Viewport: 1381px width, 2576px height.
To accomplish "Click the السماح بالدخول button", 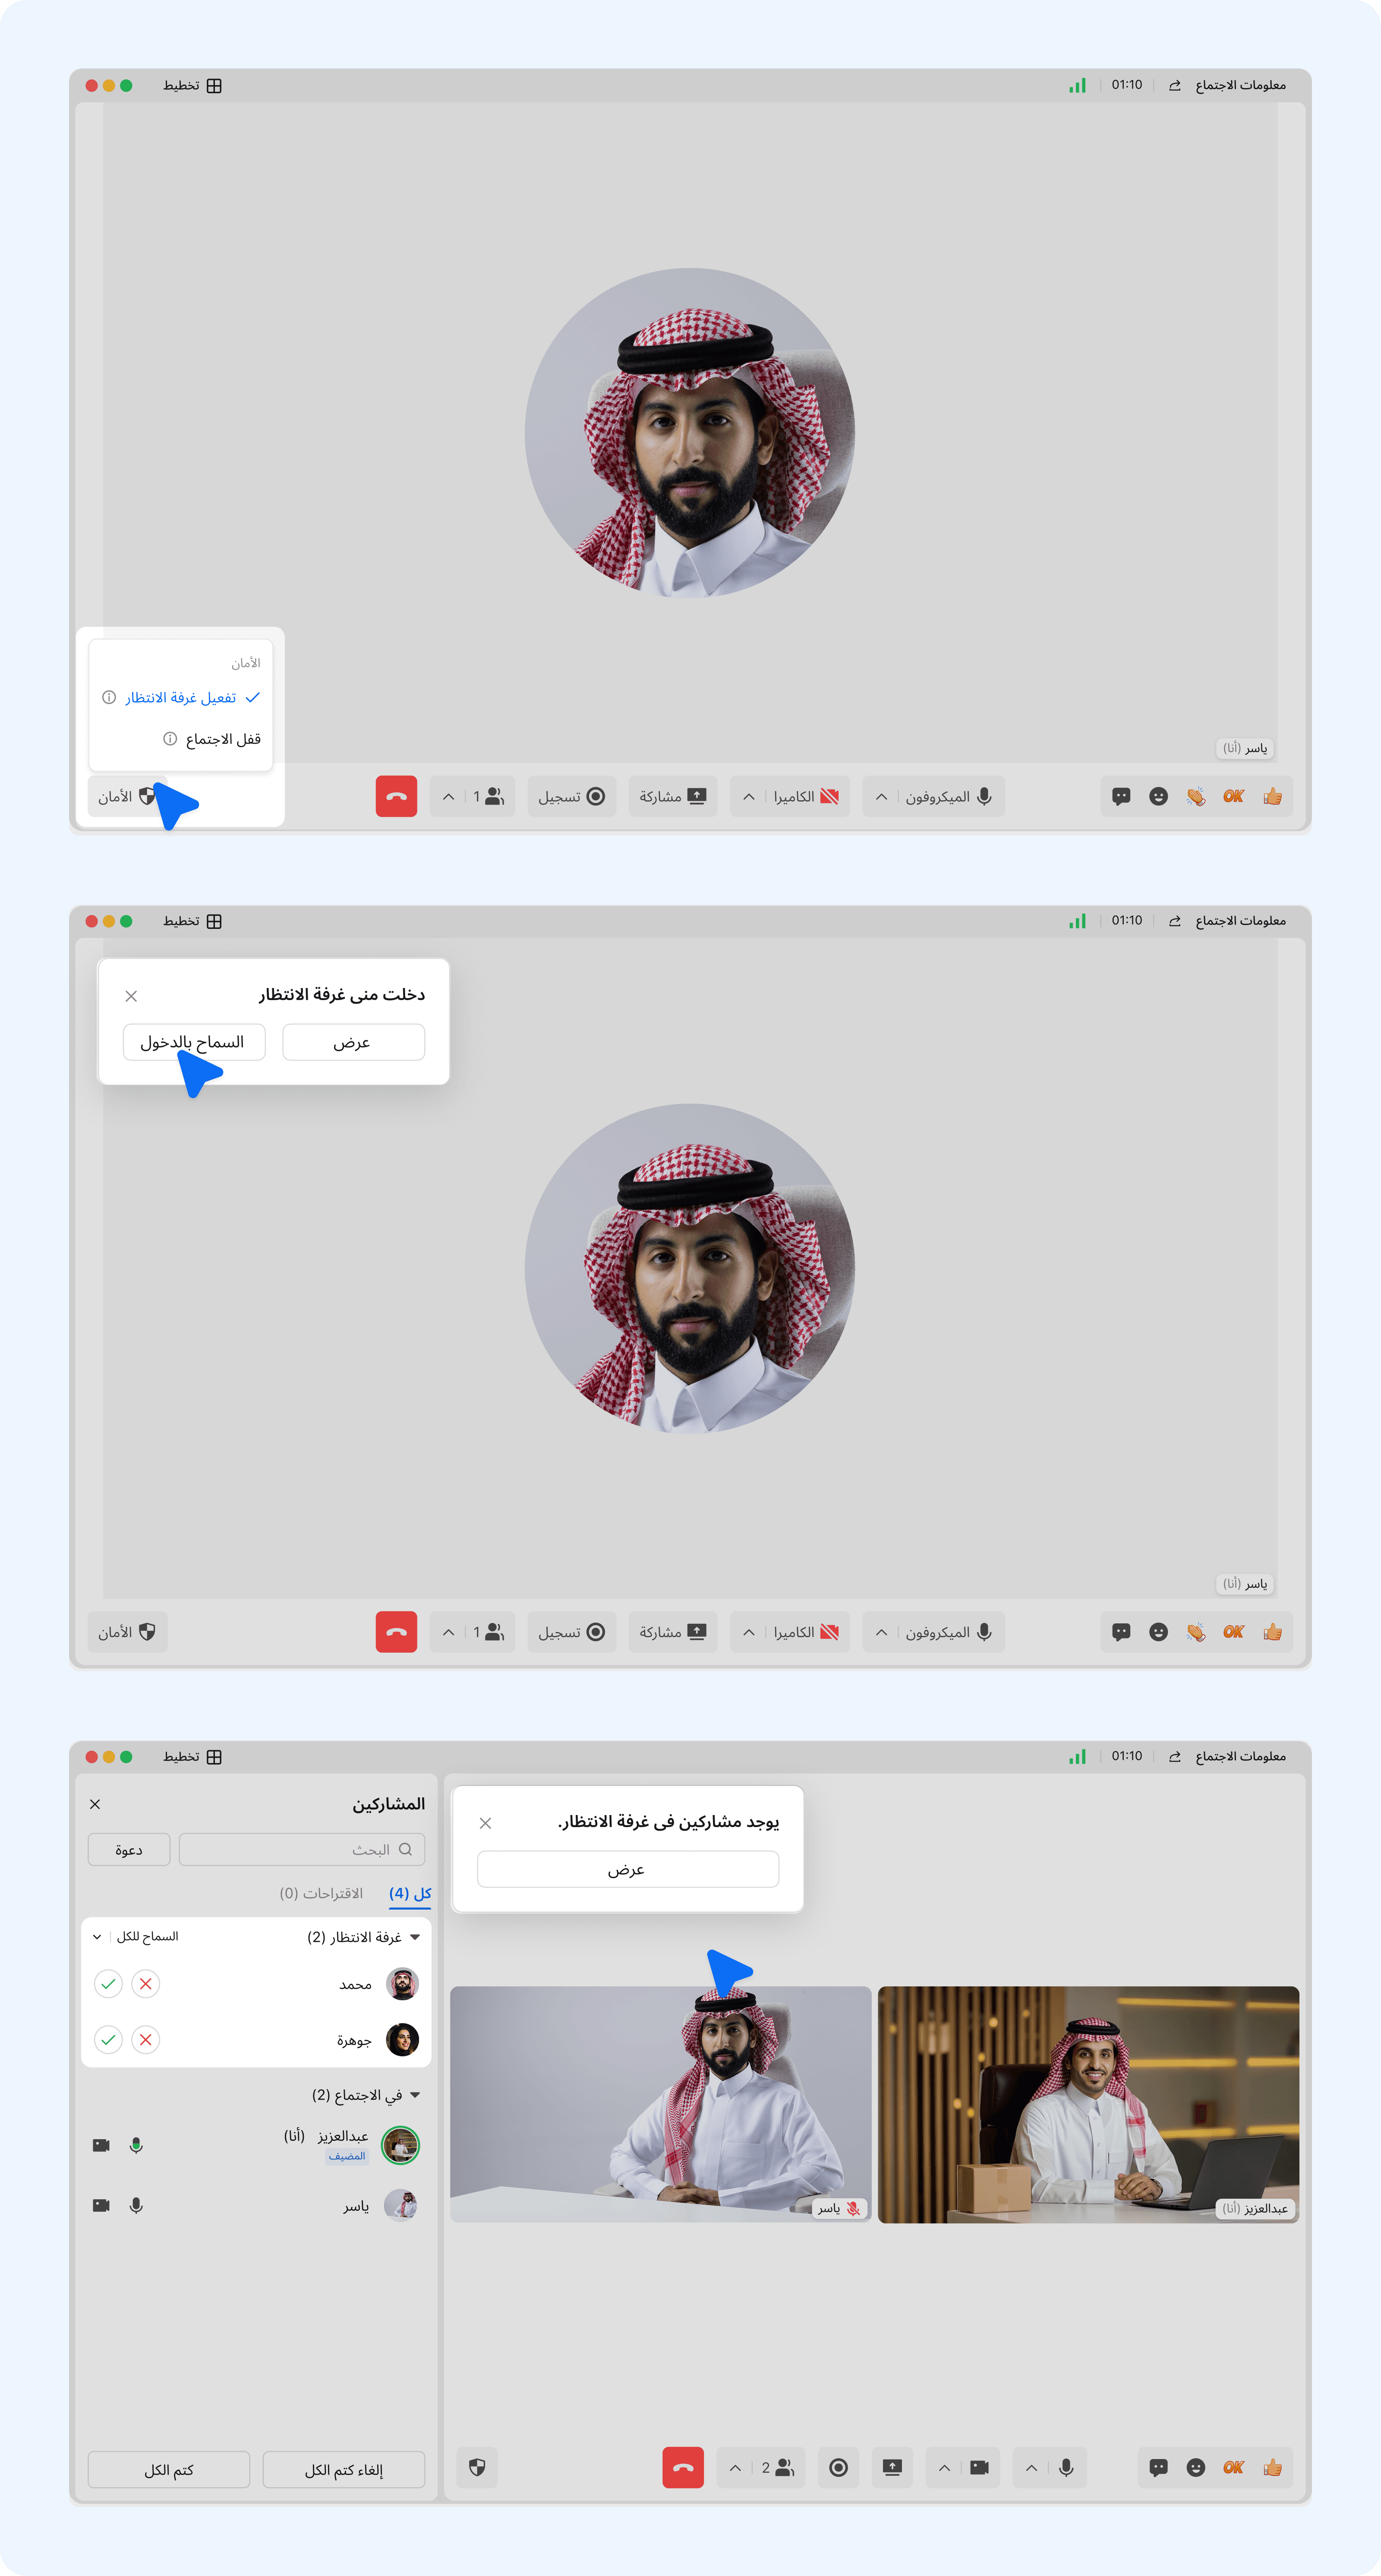I will [x=194, y=1042].
